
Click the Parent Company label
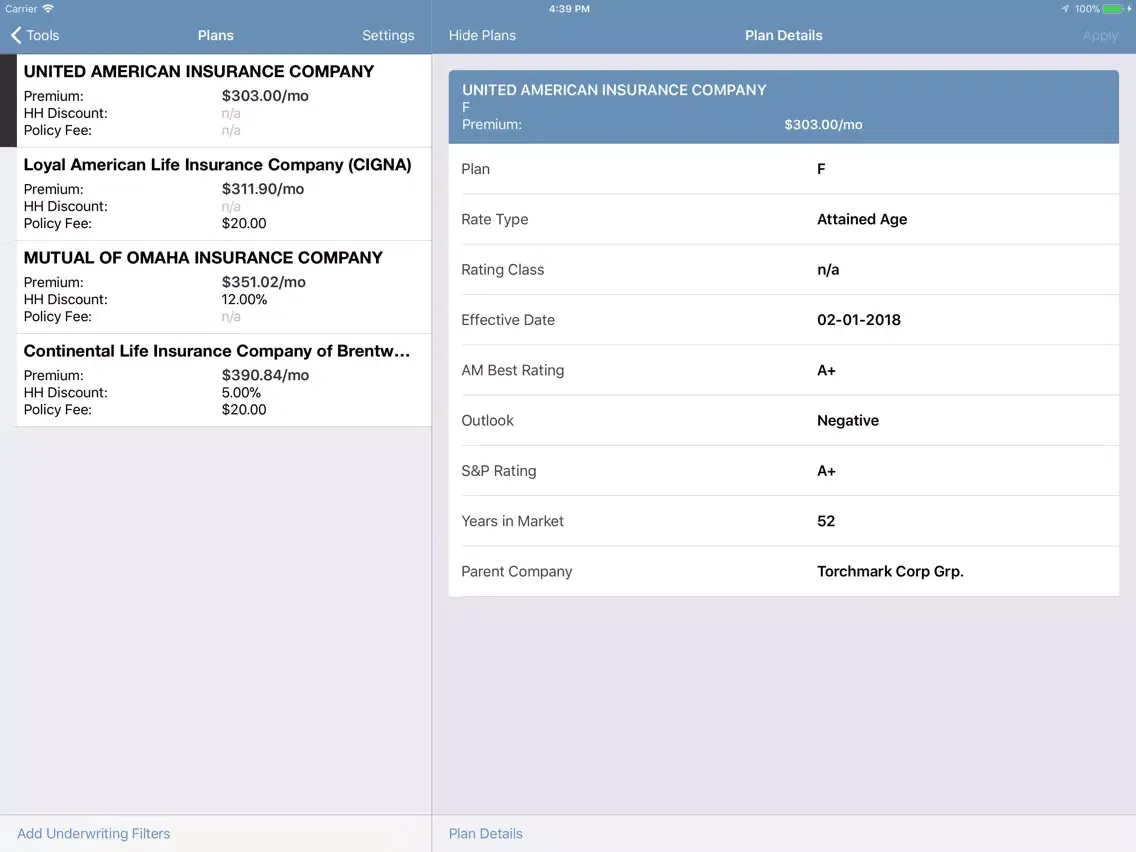coord(517,572)
